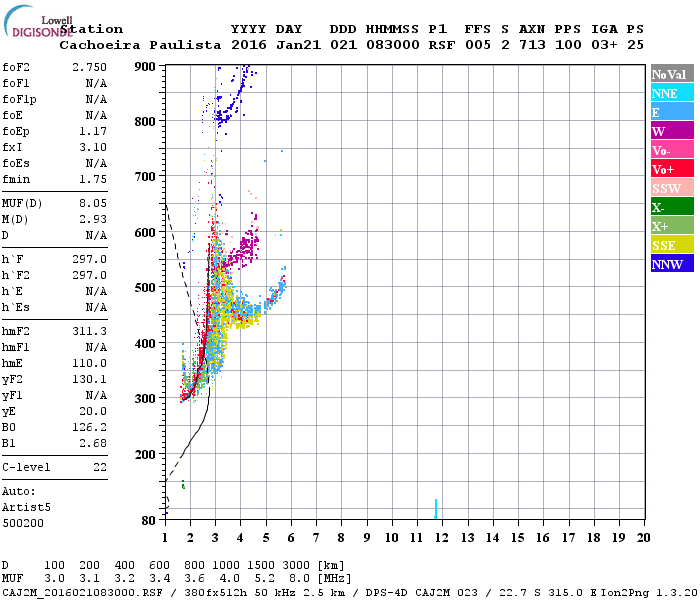
Task: Select the NNW blue legend swatch
Action: point(672,263)
